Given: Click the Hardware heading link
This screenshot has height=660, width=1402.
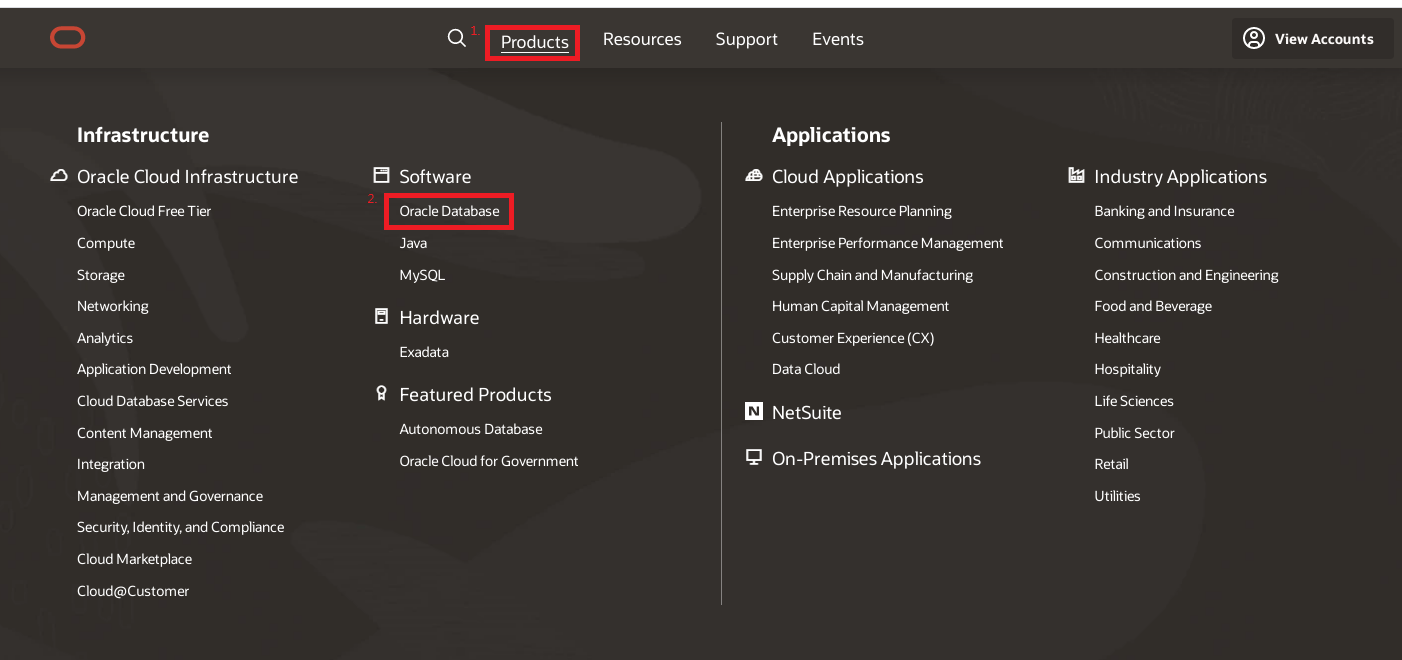Looking at the screenshot, I should pos(439,317).
